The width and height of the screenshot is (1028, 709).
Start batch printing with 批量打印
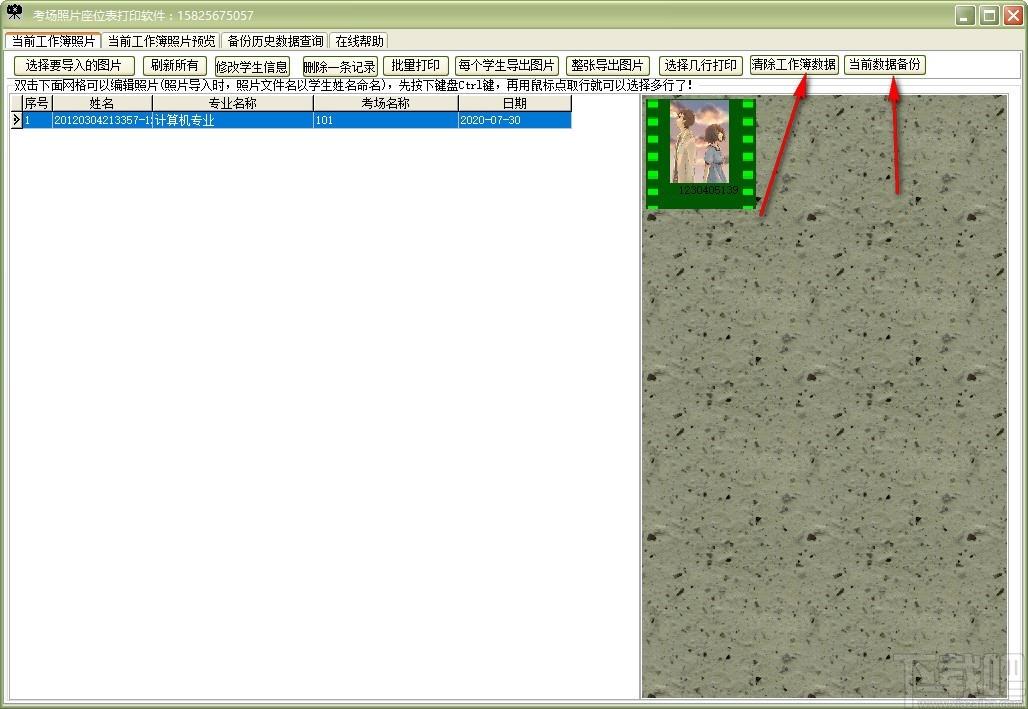[416, 66]
